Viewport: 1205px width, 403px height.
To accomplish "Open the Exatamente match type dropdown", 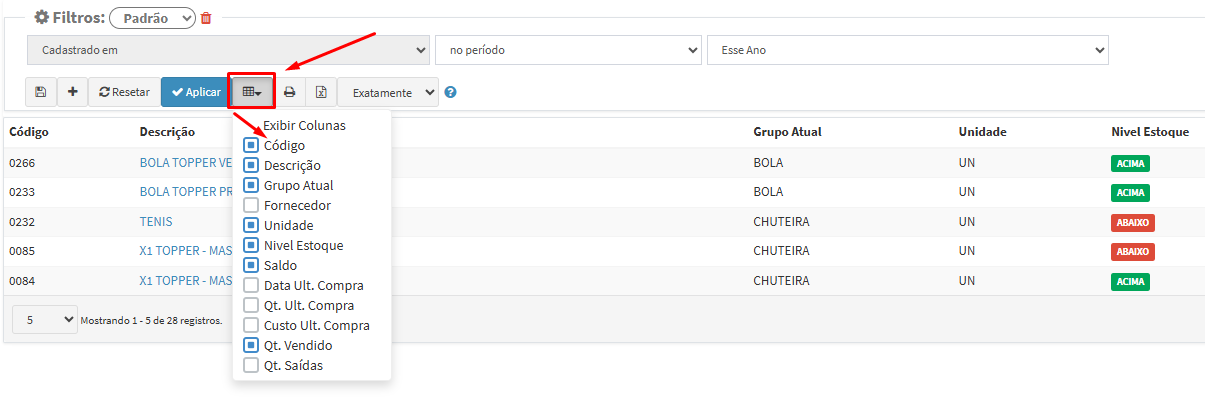I will pos(388,92).
